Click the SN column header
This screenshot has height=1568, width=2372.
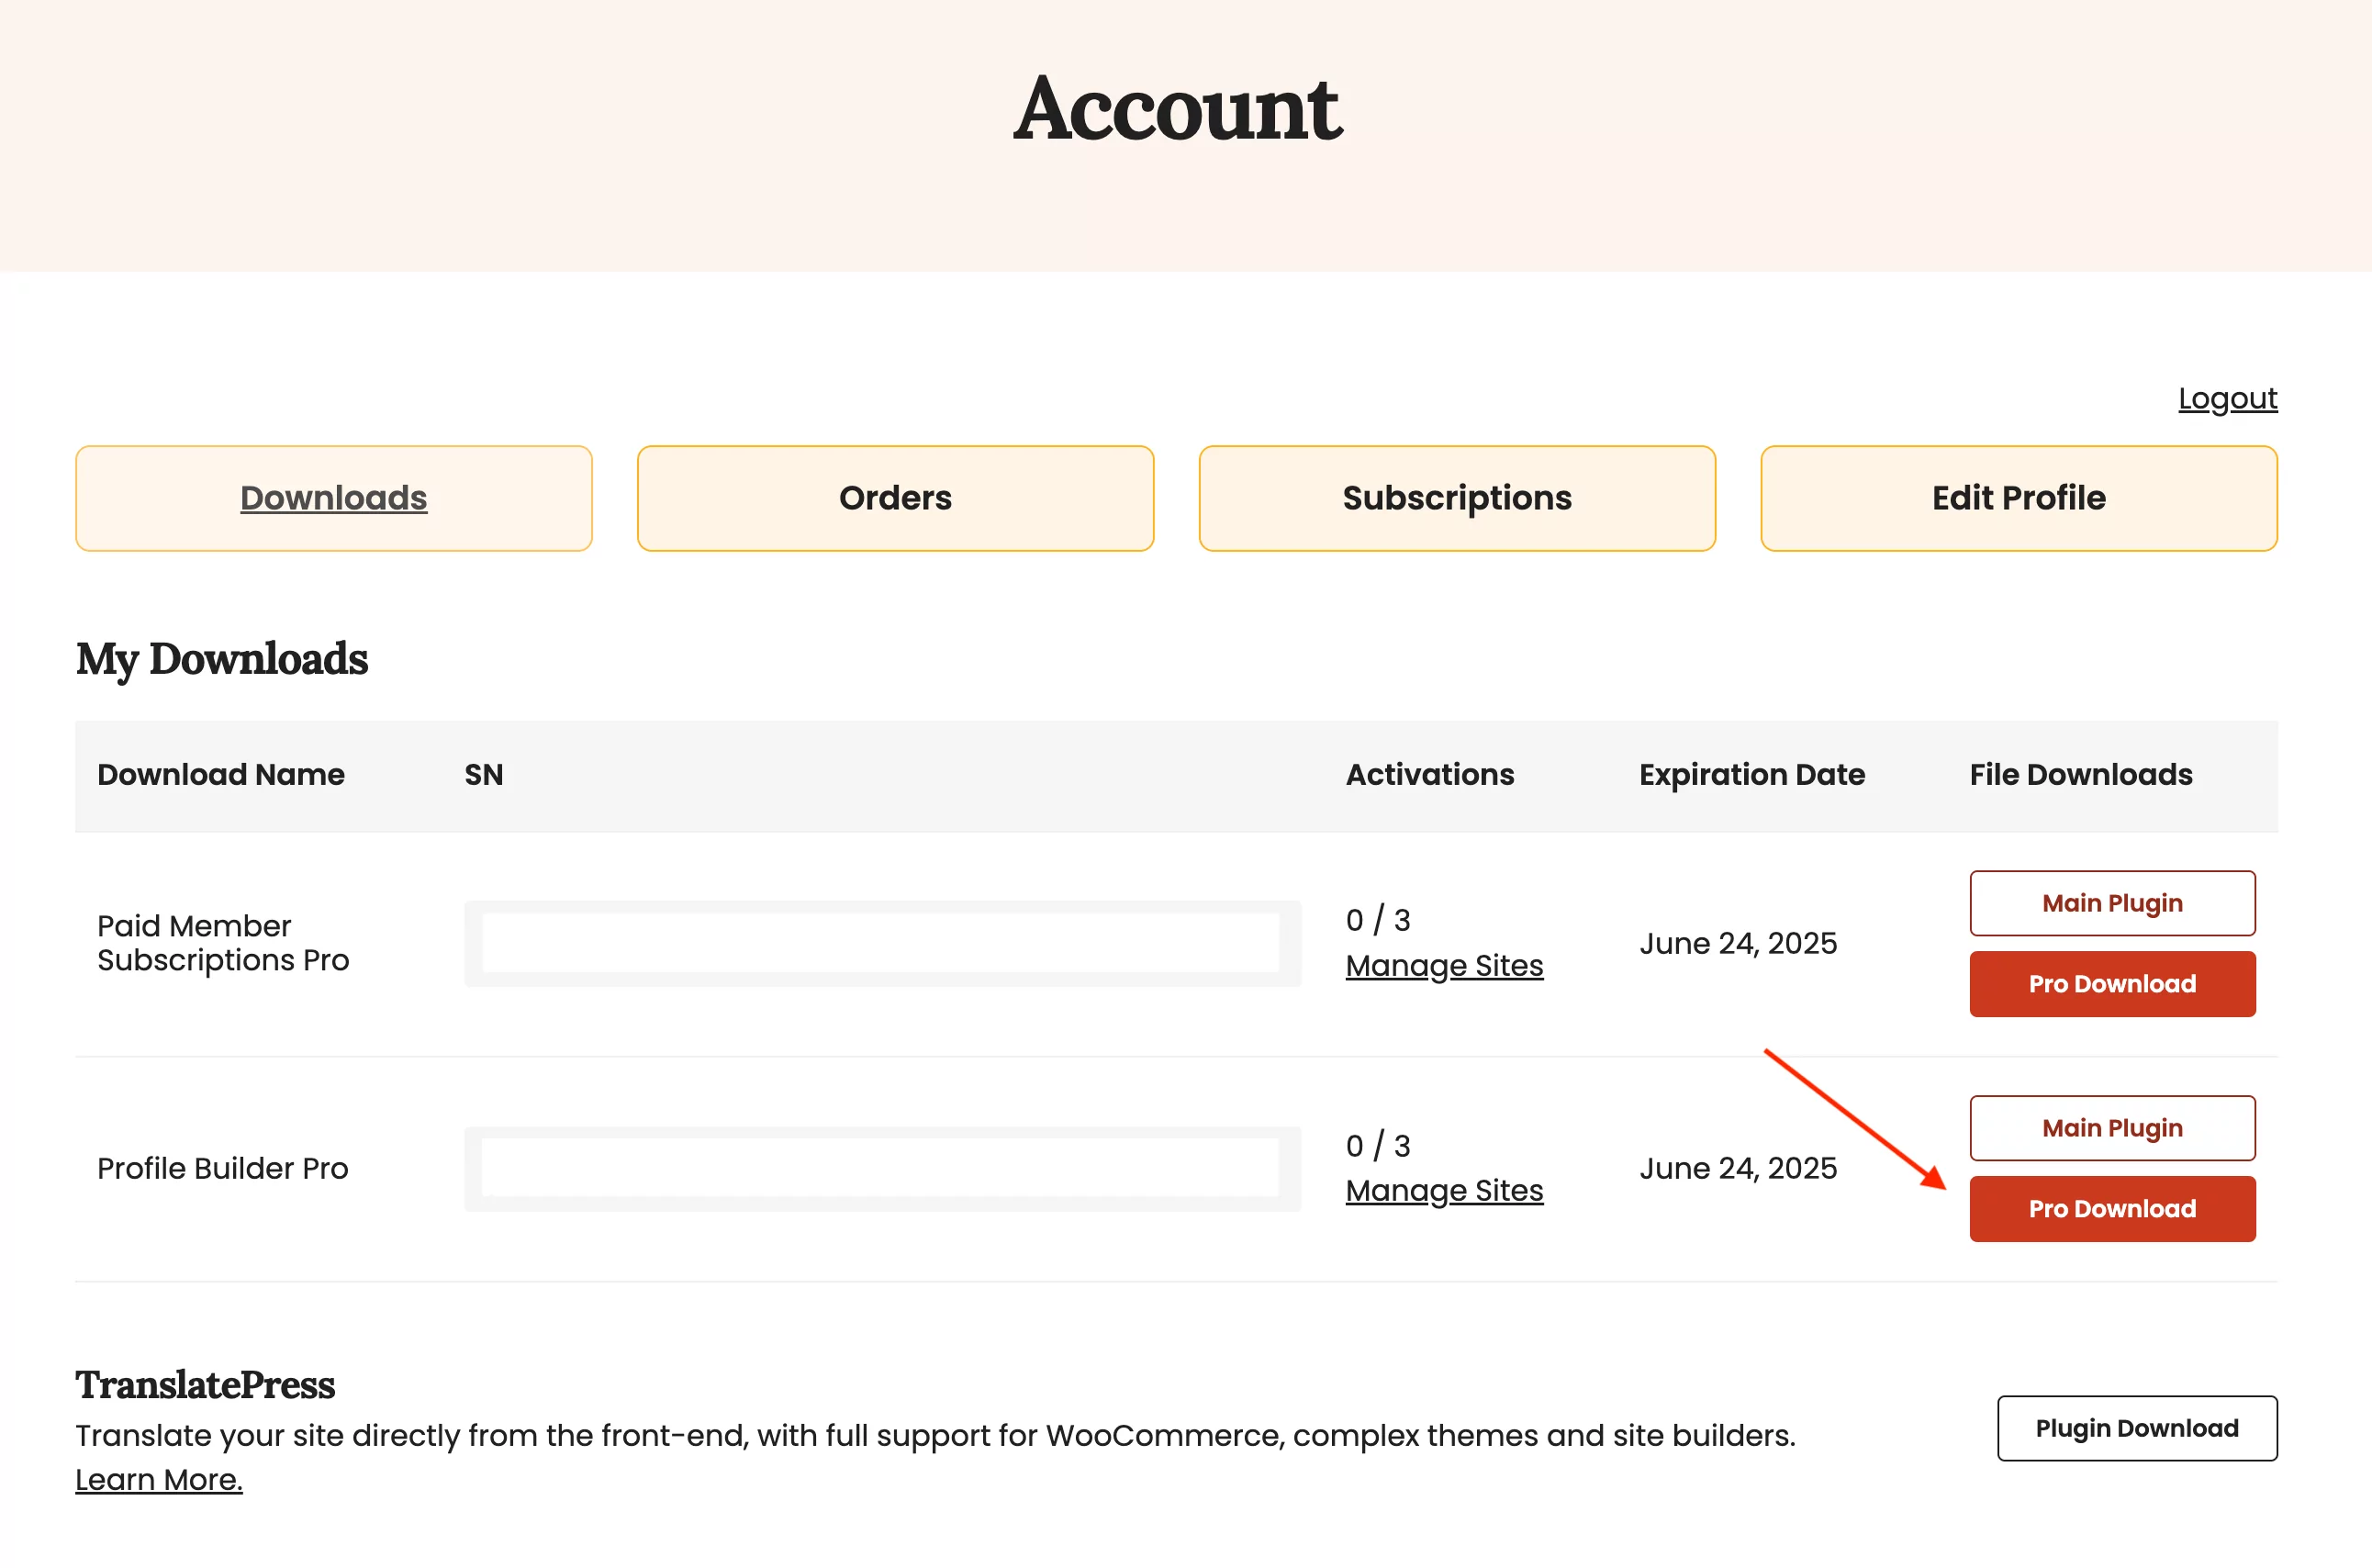pos(484,774)
